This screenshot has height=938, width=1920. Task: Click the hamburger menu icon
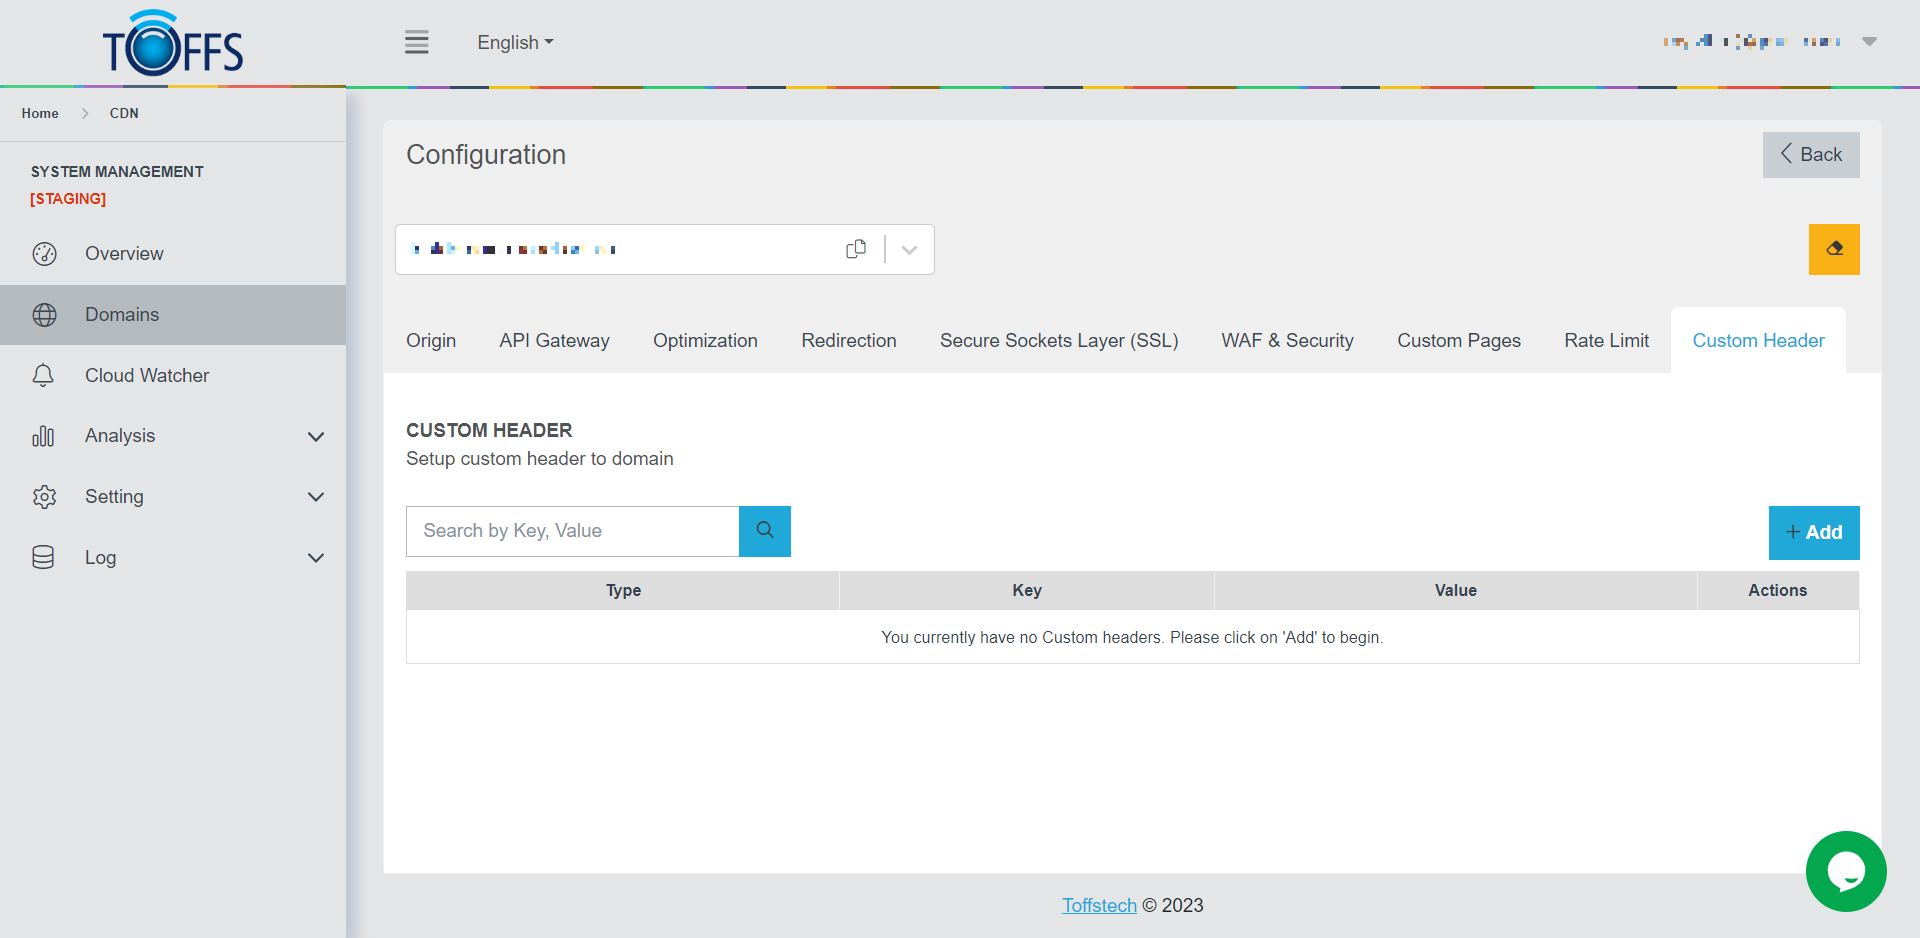(x=416, y=42)
